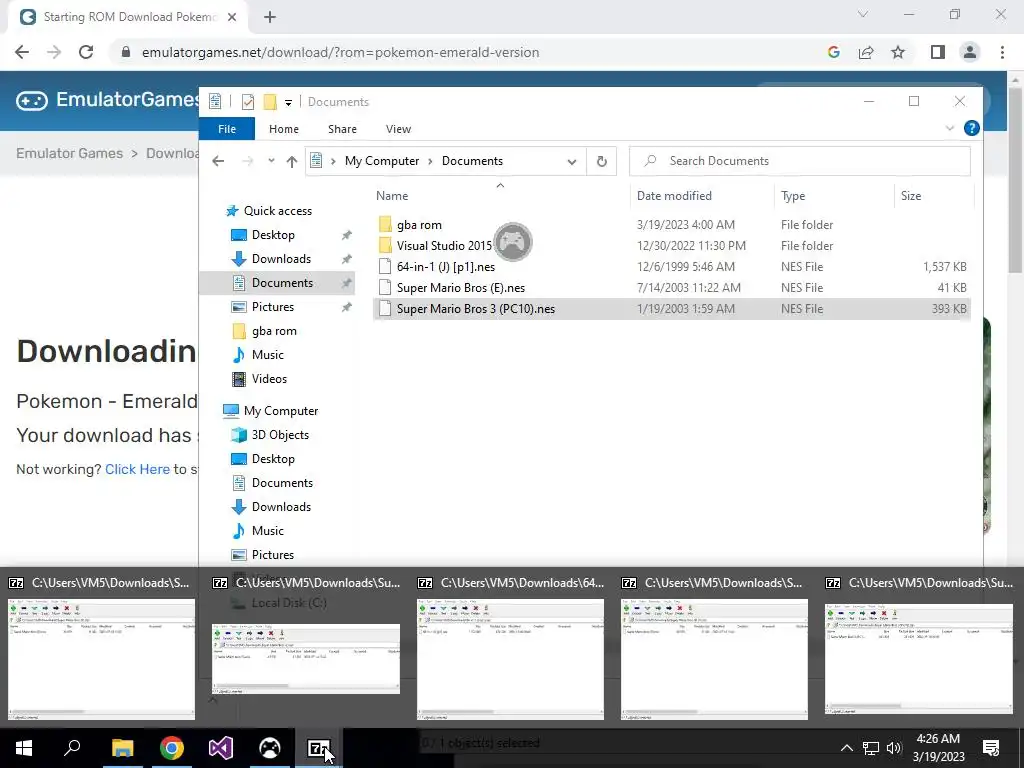Go back in File Explorer

[218, 161]
